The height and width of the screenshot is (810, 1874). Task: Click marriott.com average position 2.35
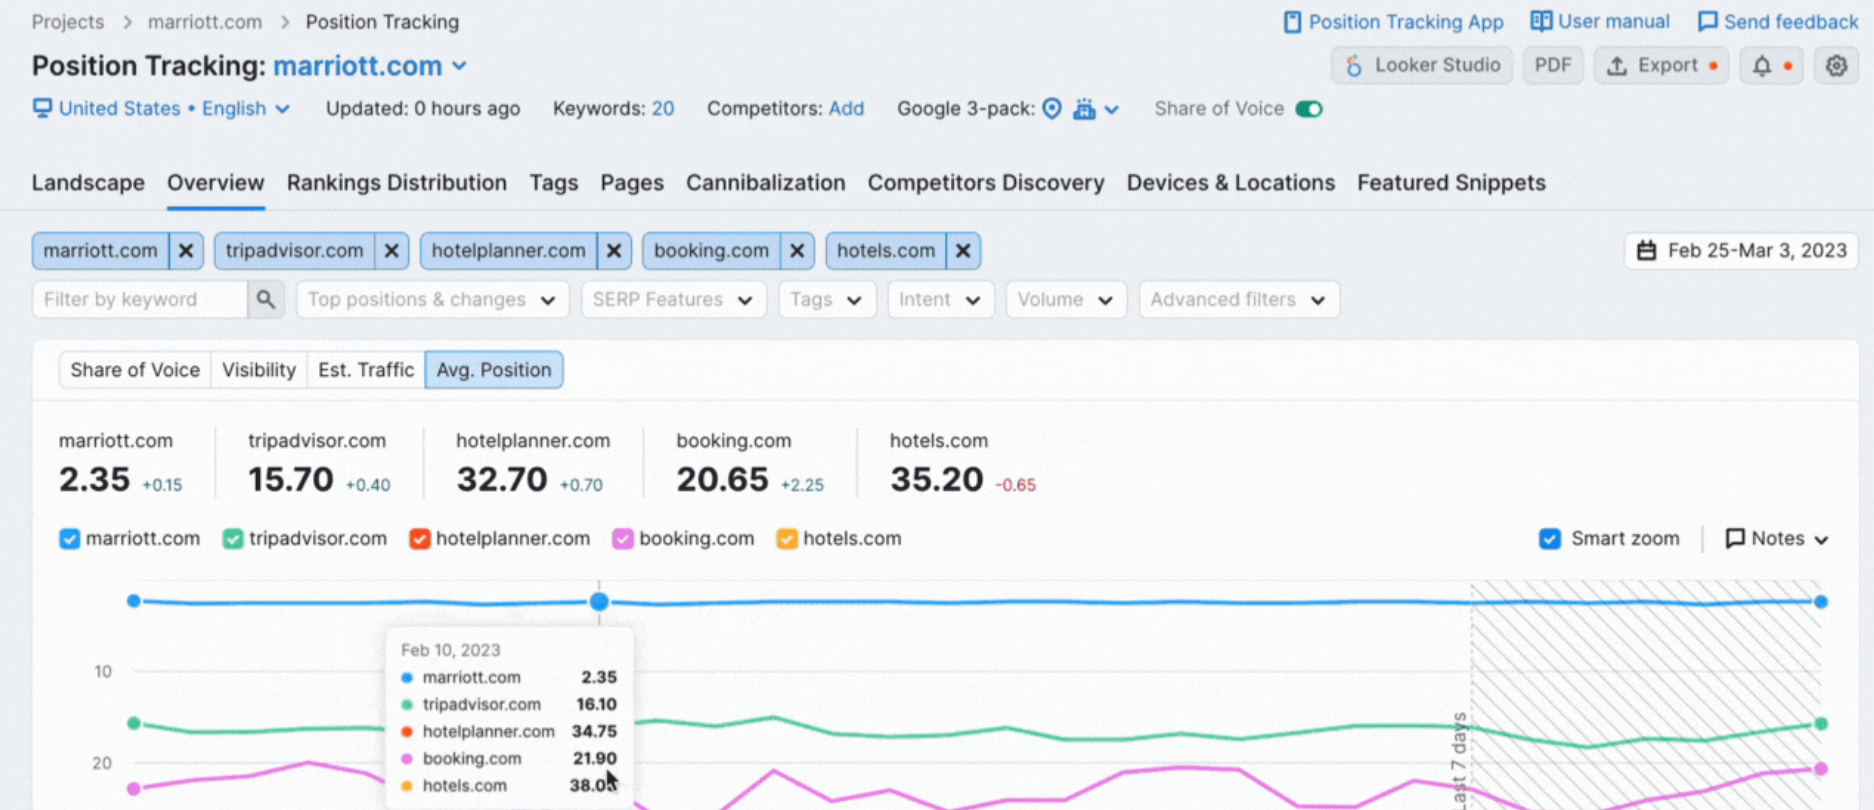point(94,480)
